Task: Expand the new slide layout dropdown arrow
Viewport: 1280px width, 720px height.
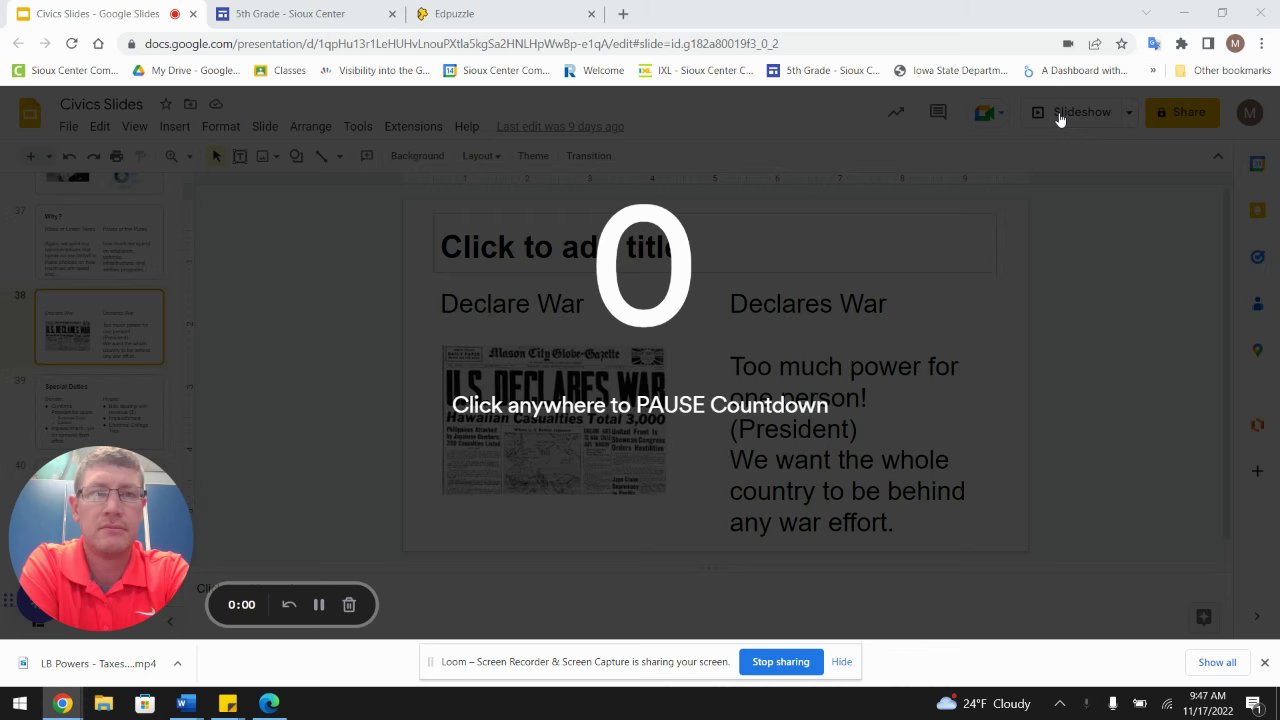Action: click(47, 156)
